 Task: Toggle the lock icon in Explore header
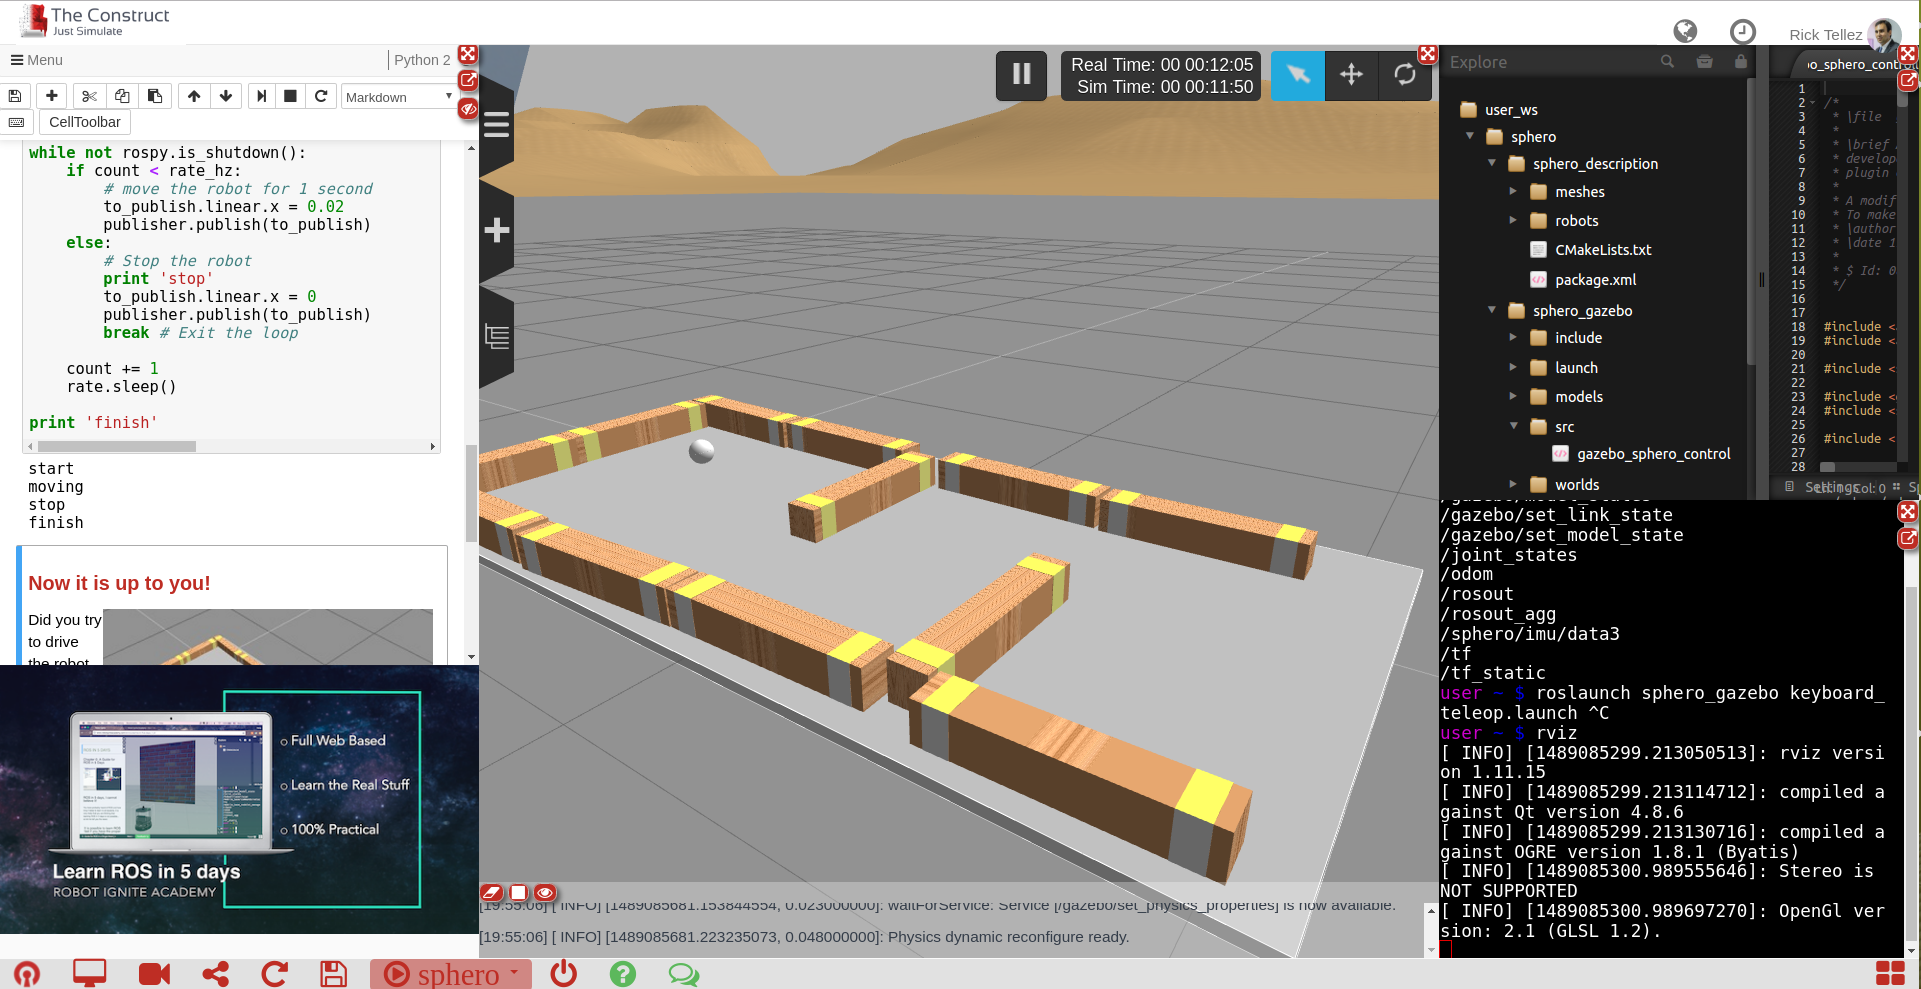pyautogui.click(x=1741, y=62)
